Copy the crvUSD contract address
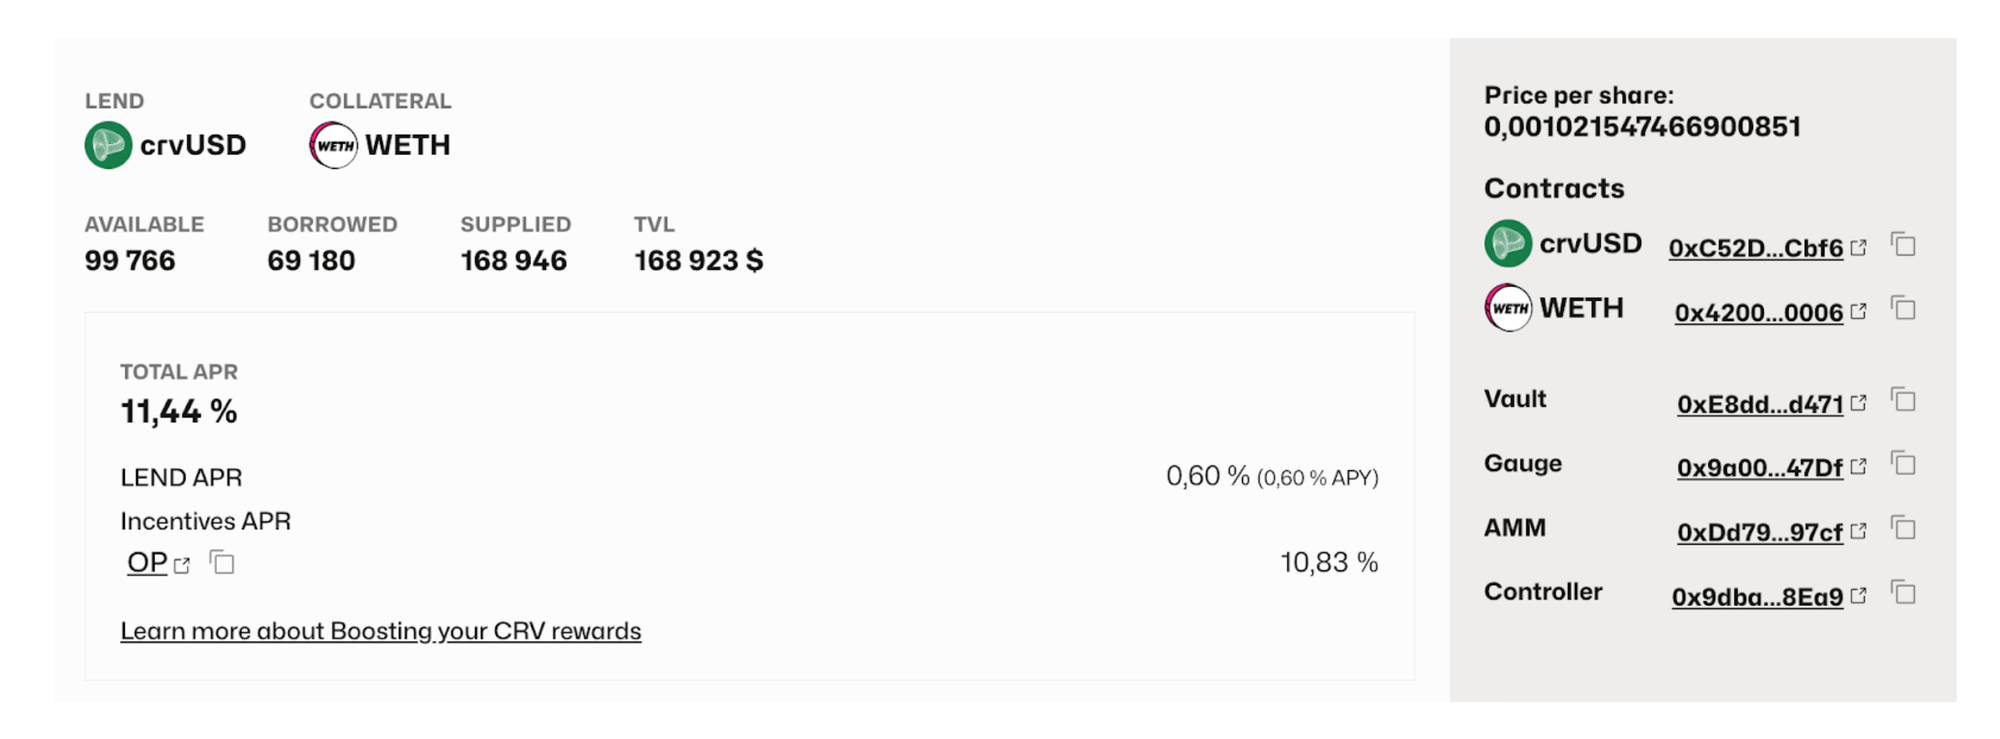The width and height of the screenshot is (2000, 739). (1903, 245)
